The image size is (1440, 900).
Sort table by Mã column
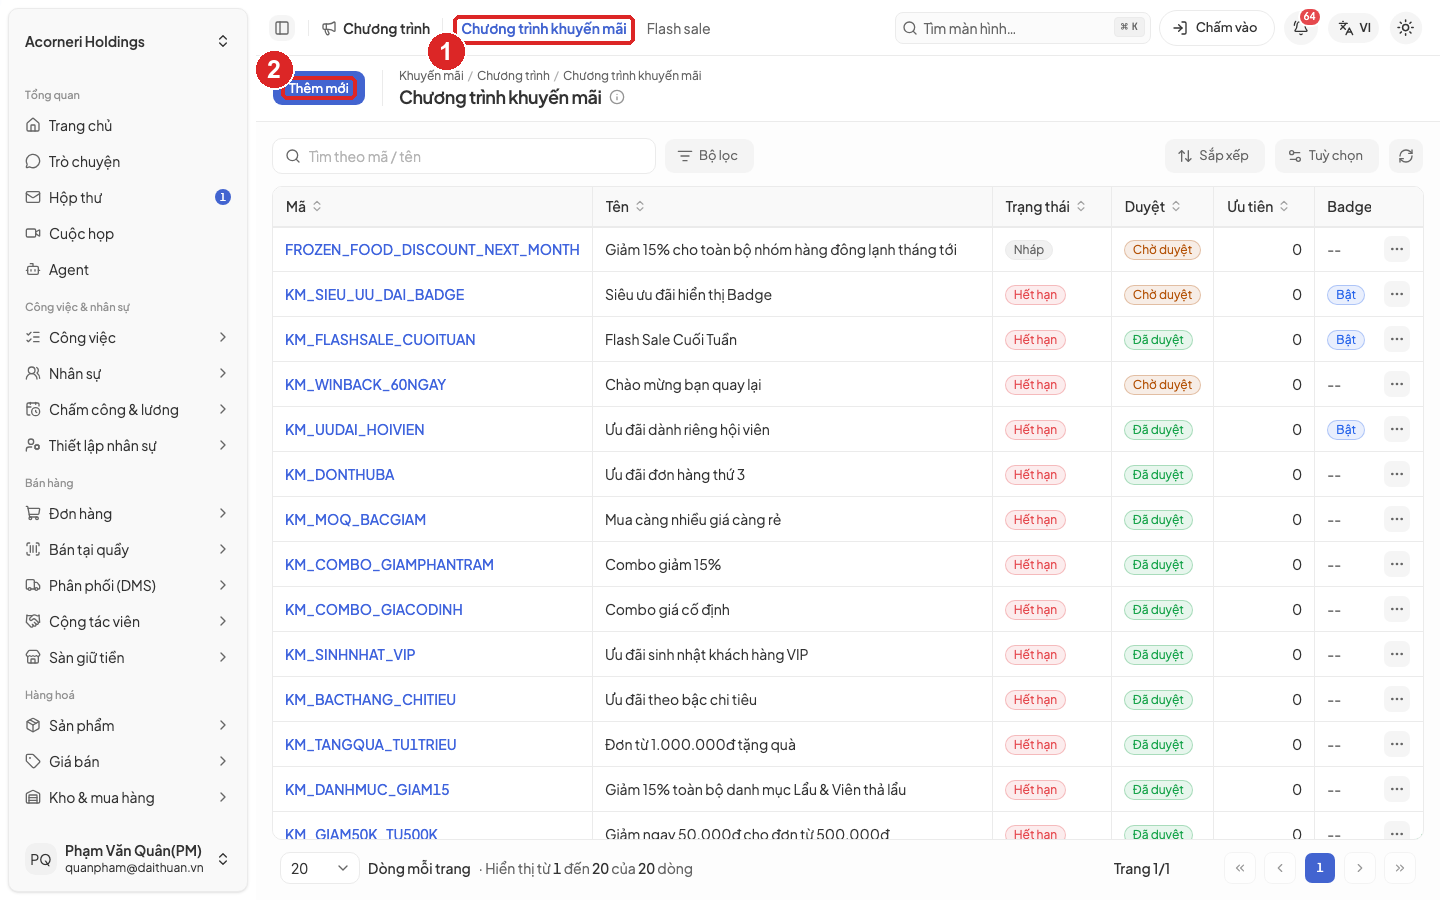304,207
